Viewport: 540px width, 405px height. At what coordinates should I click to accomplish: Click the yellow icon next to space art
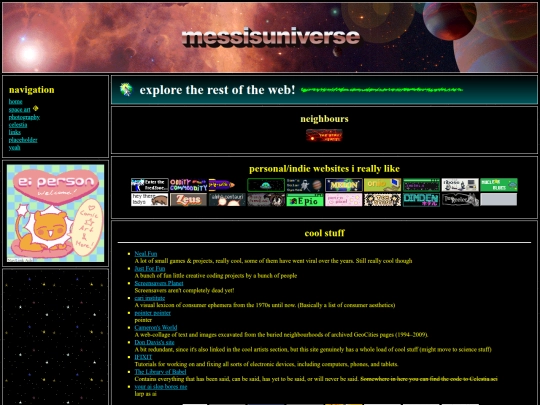pos(35,108)
